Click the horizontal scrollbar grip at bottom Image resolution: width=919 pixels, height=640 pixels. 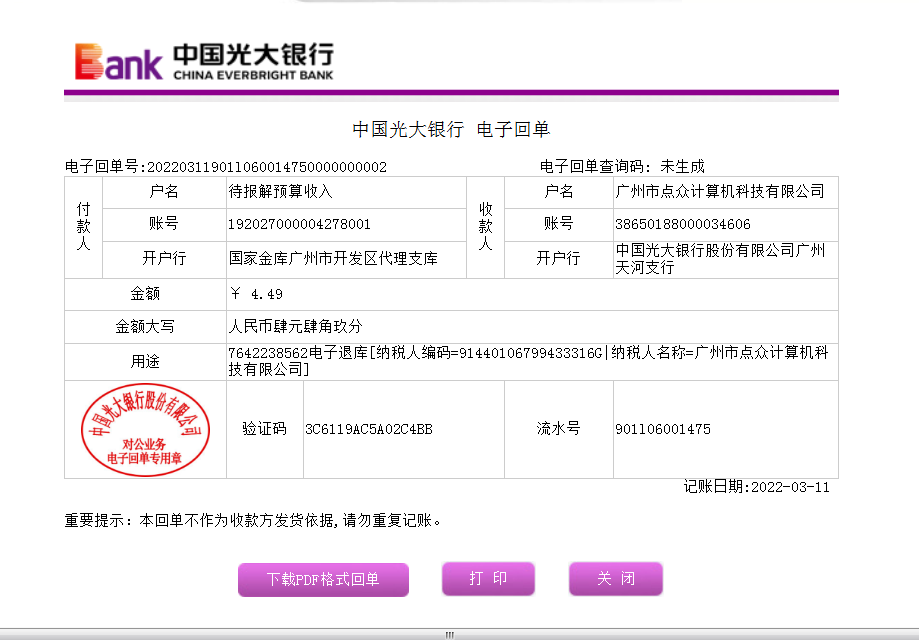[x=450, y=635]
